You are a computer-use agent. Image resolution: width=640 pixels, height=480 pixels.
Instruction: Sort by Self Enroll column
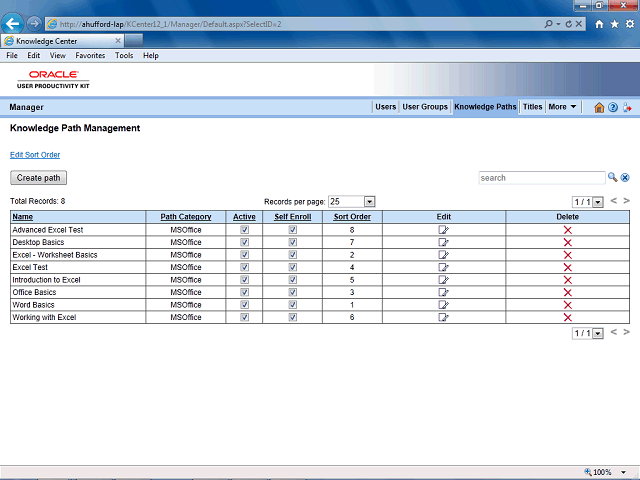click(x=292, y=217)
